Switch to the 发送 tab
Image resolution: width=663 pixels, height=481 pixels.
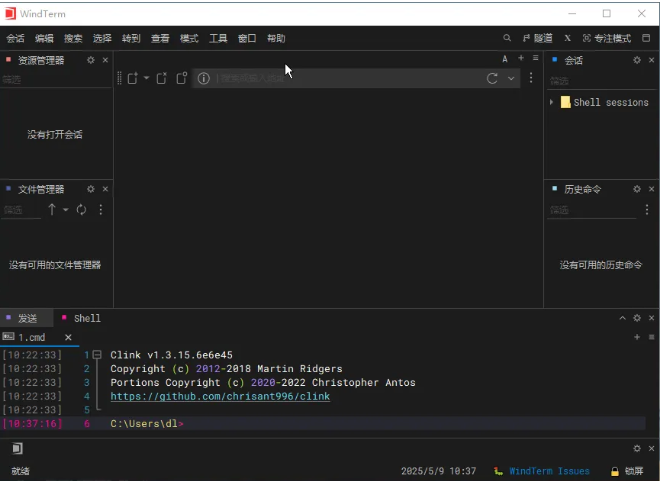(27, 318)
